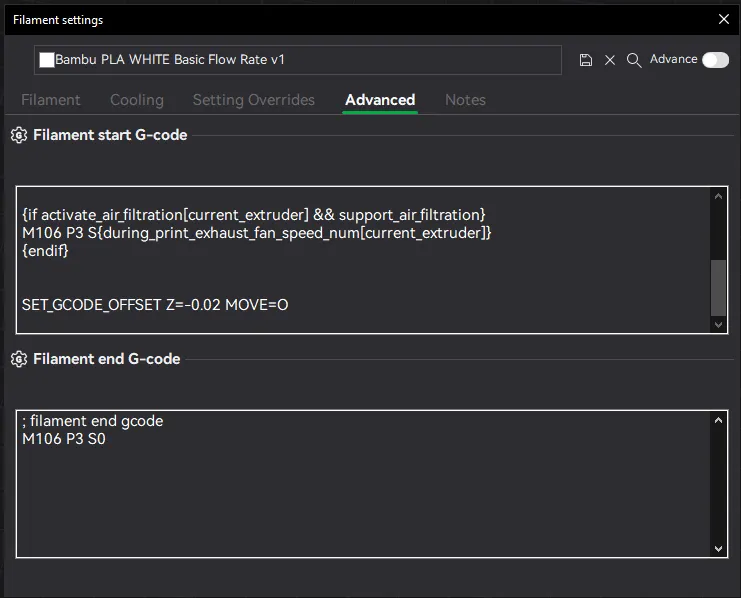Viewport: 741px width, 598px height.
Task: Click the start G-code scrollbar down arrow
Action: [x=718, y=325]
